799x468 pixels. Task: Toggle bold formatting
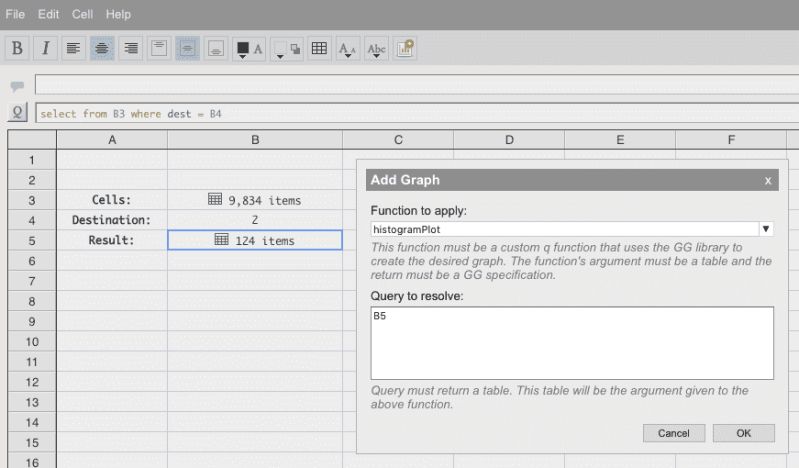click(x=17, y=48)
